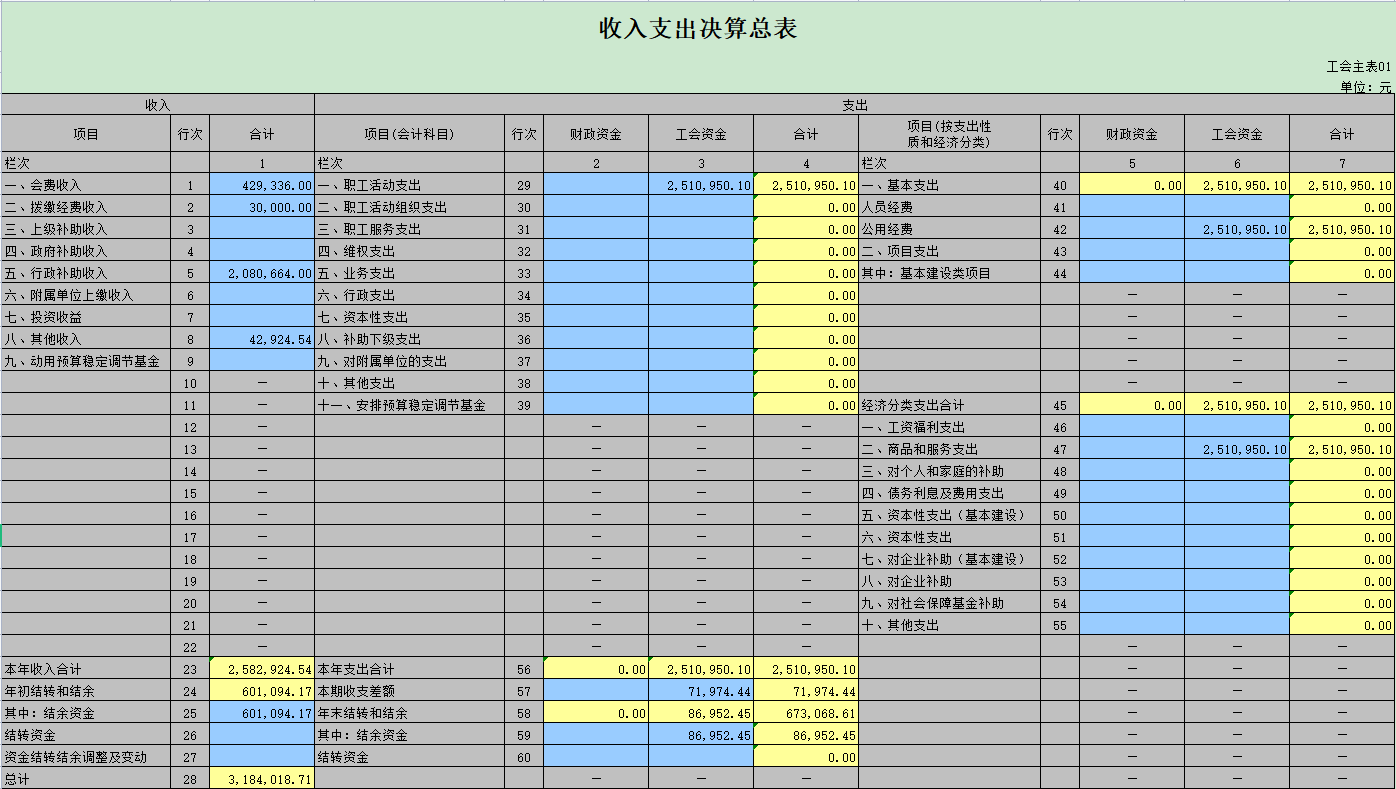The height and width of the screenshot is (789, 1396).
Task: Select the 其中：基本建设类项目 label cell
Action: (949, 273)
